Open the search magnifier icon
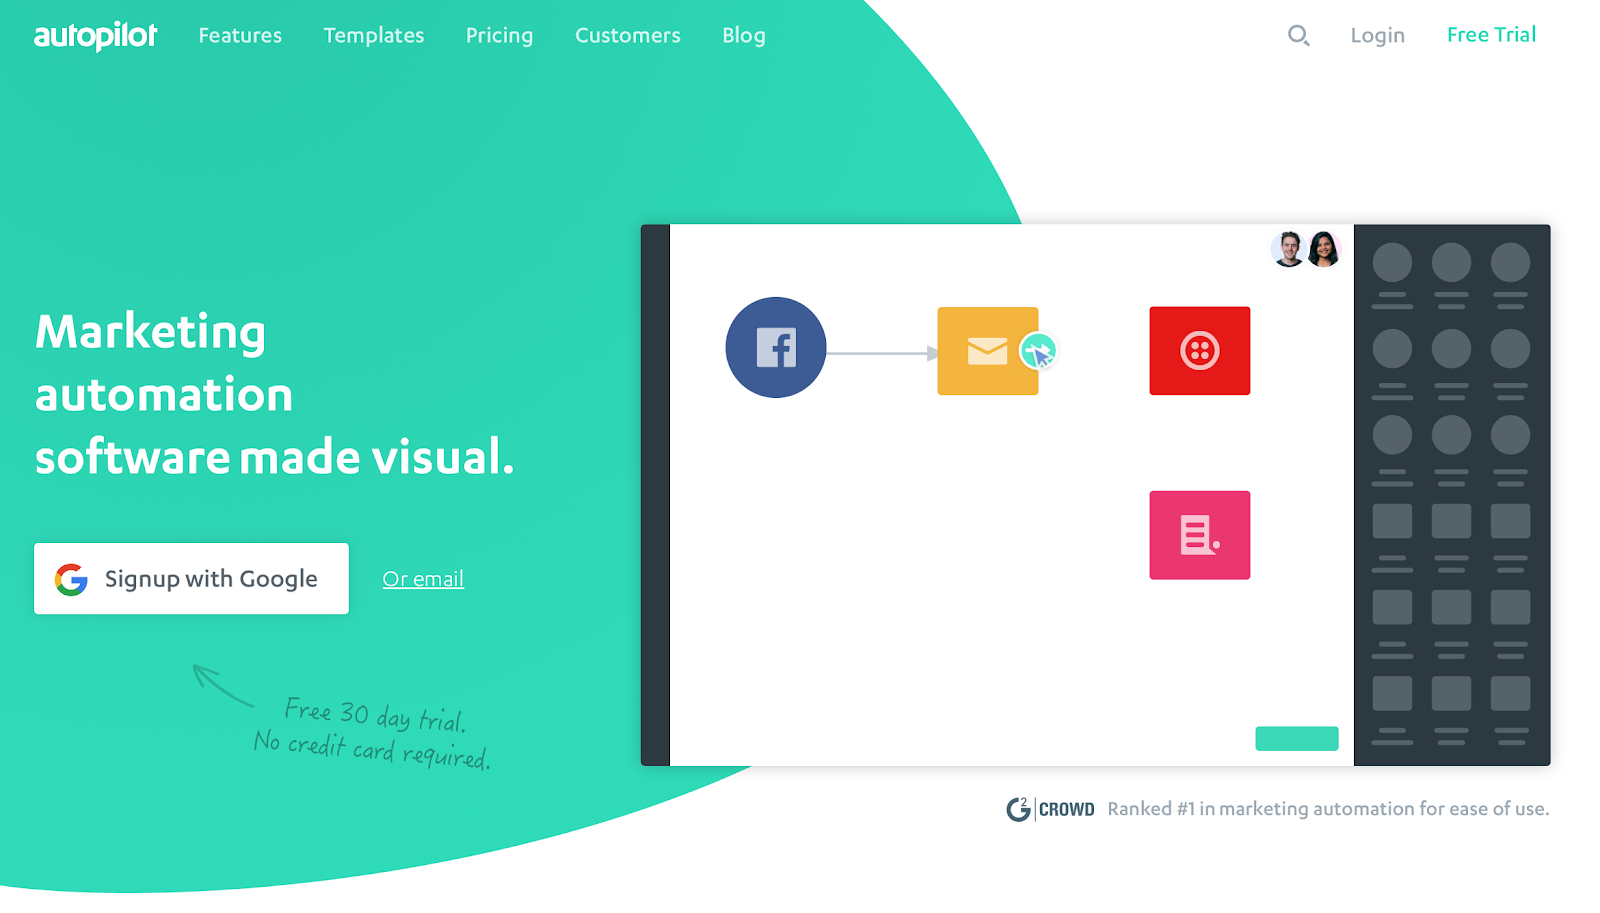This screenshot has width=1600, height=913. [x=1298, y=36]
